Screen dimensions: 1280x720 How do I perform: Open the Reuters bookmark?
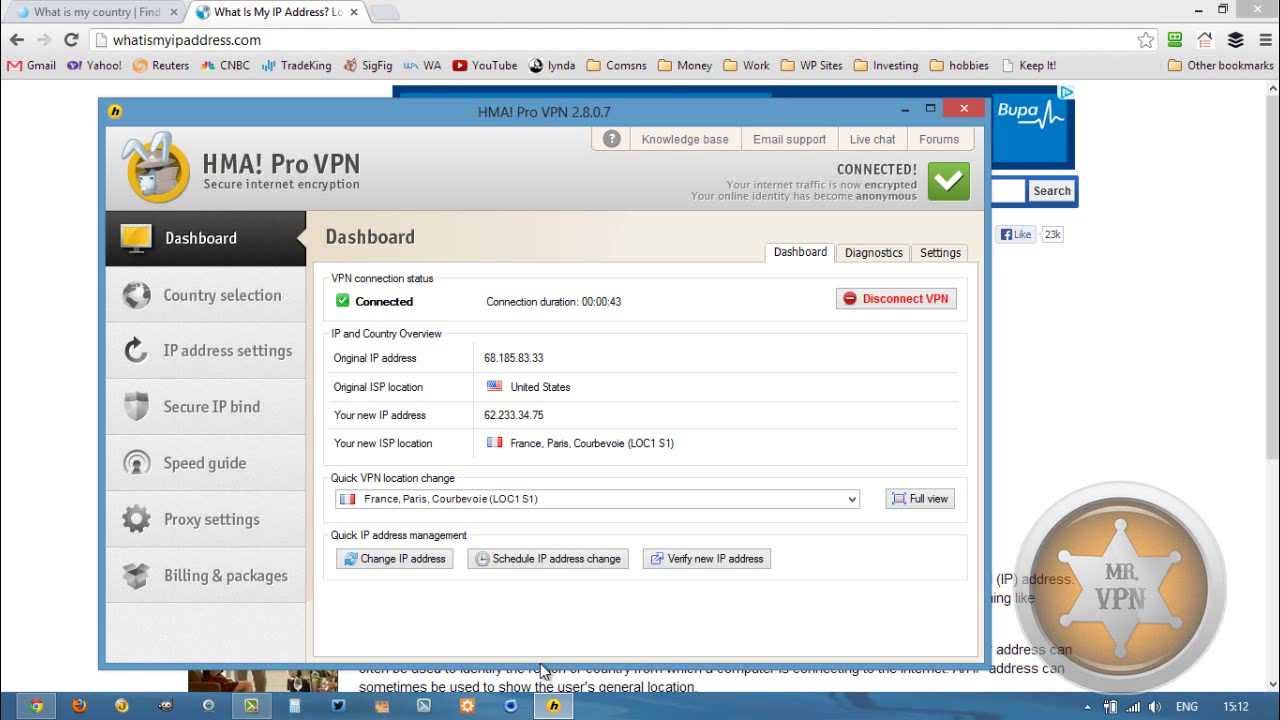click(161, 65)
